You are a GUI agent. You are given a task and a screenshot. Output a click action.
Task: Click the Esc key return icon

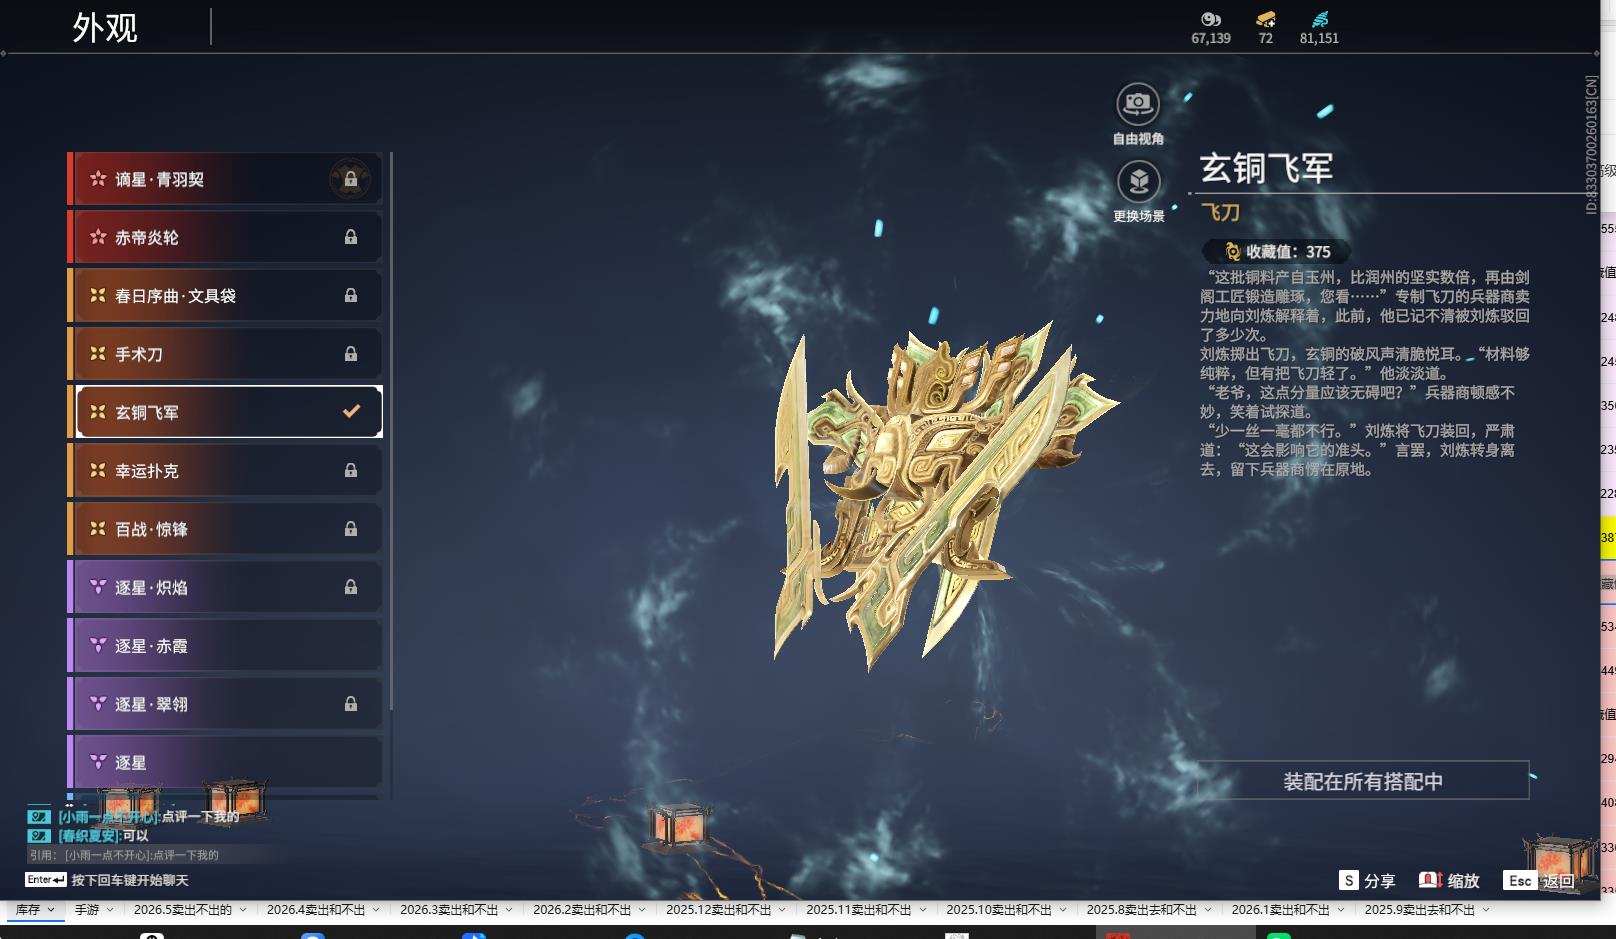1520,880
